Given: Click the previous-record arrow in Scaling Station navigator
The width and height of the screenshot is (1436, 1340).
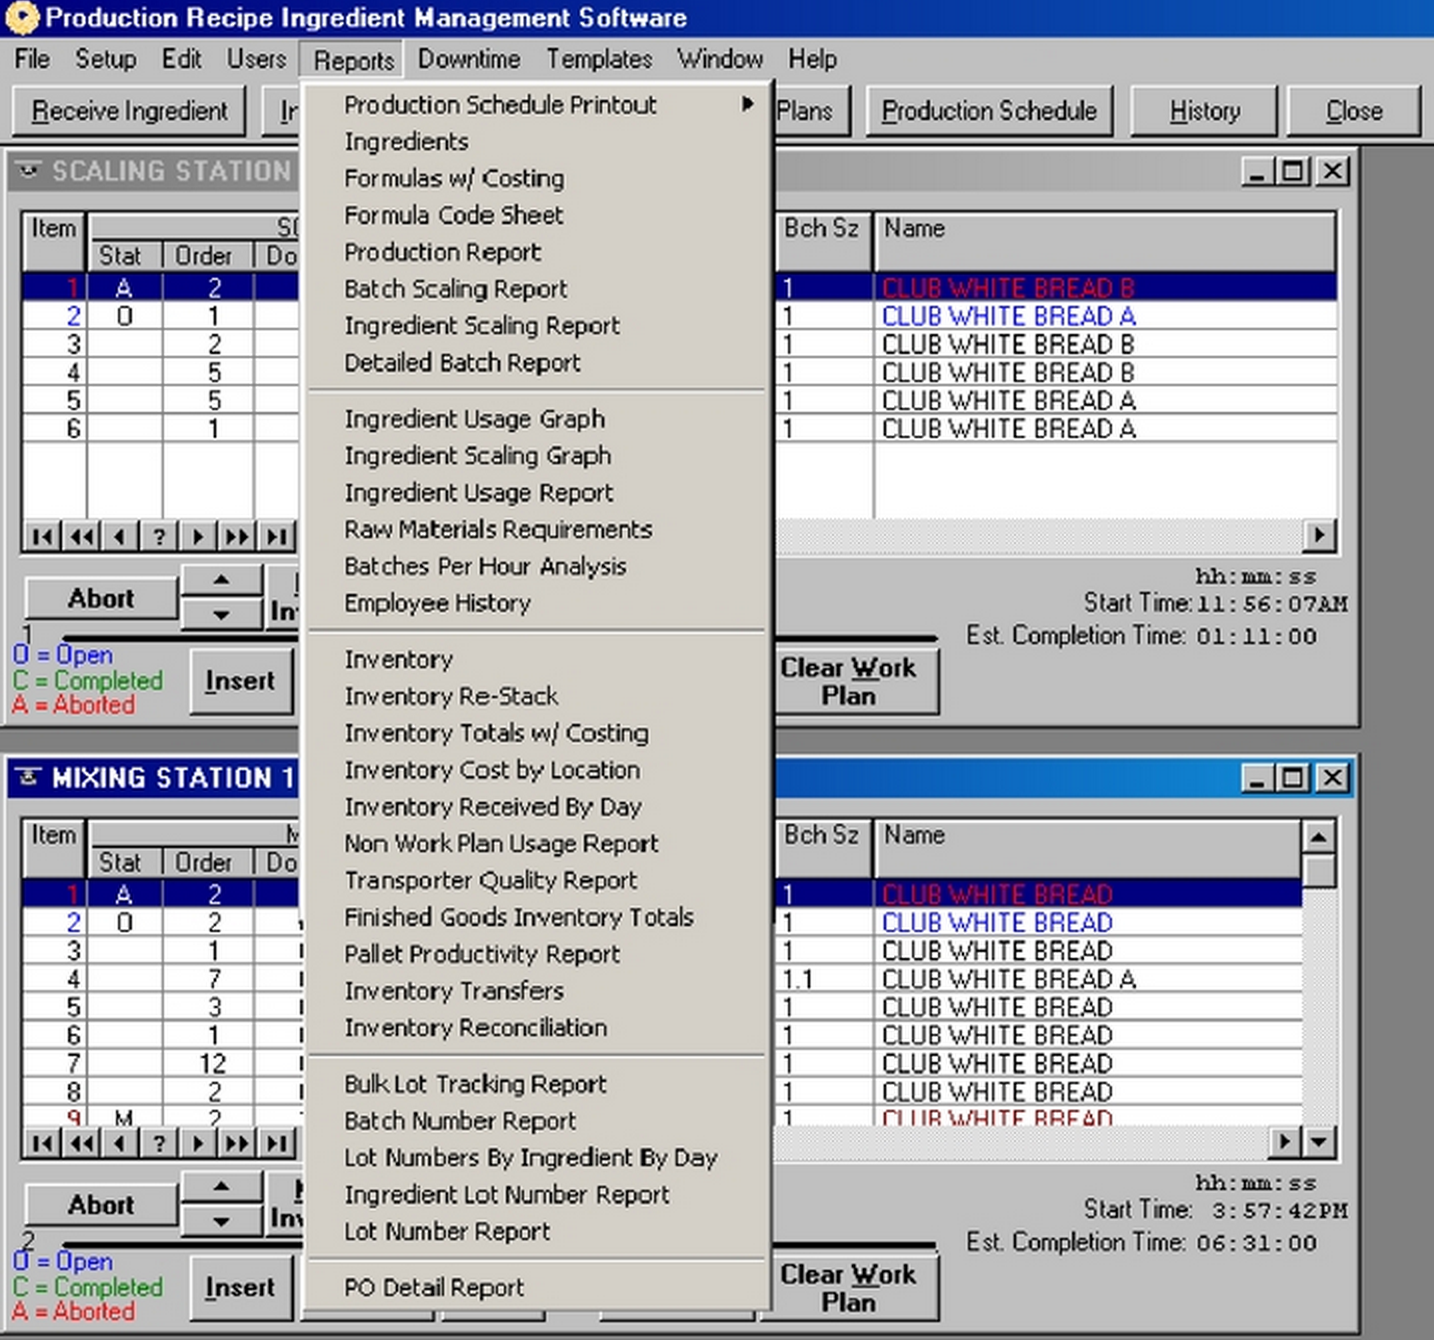Looking at the screenshot, I should [120, 536].
